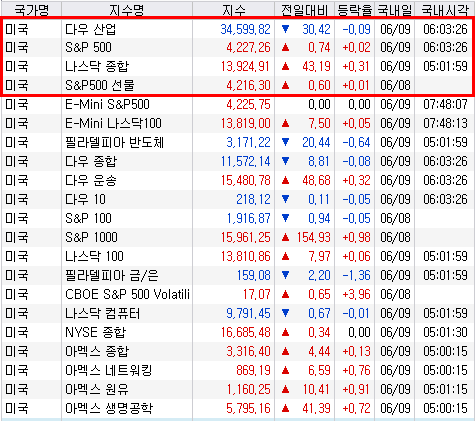The image size is (475, 421).
Task: Click the red up arrow for 나스닥 종합
Action: pyautogui.click(x=285, y=66)
